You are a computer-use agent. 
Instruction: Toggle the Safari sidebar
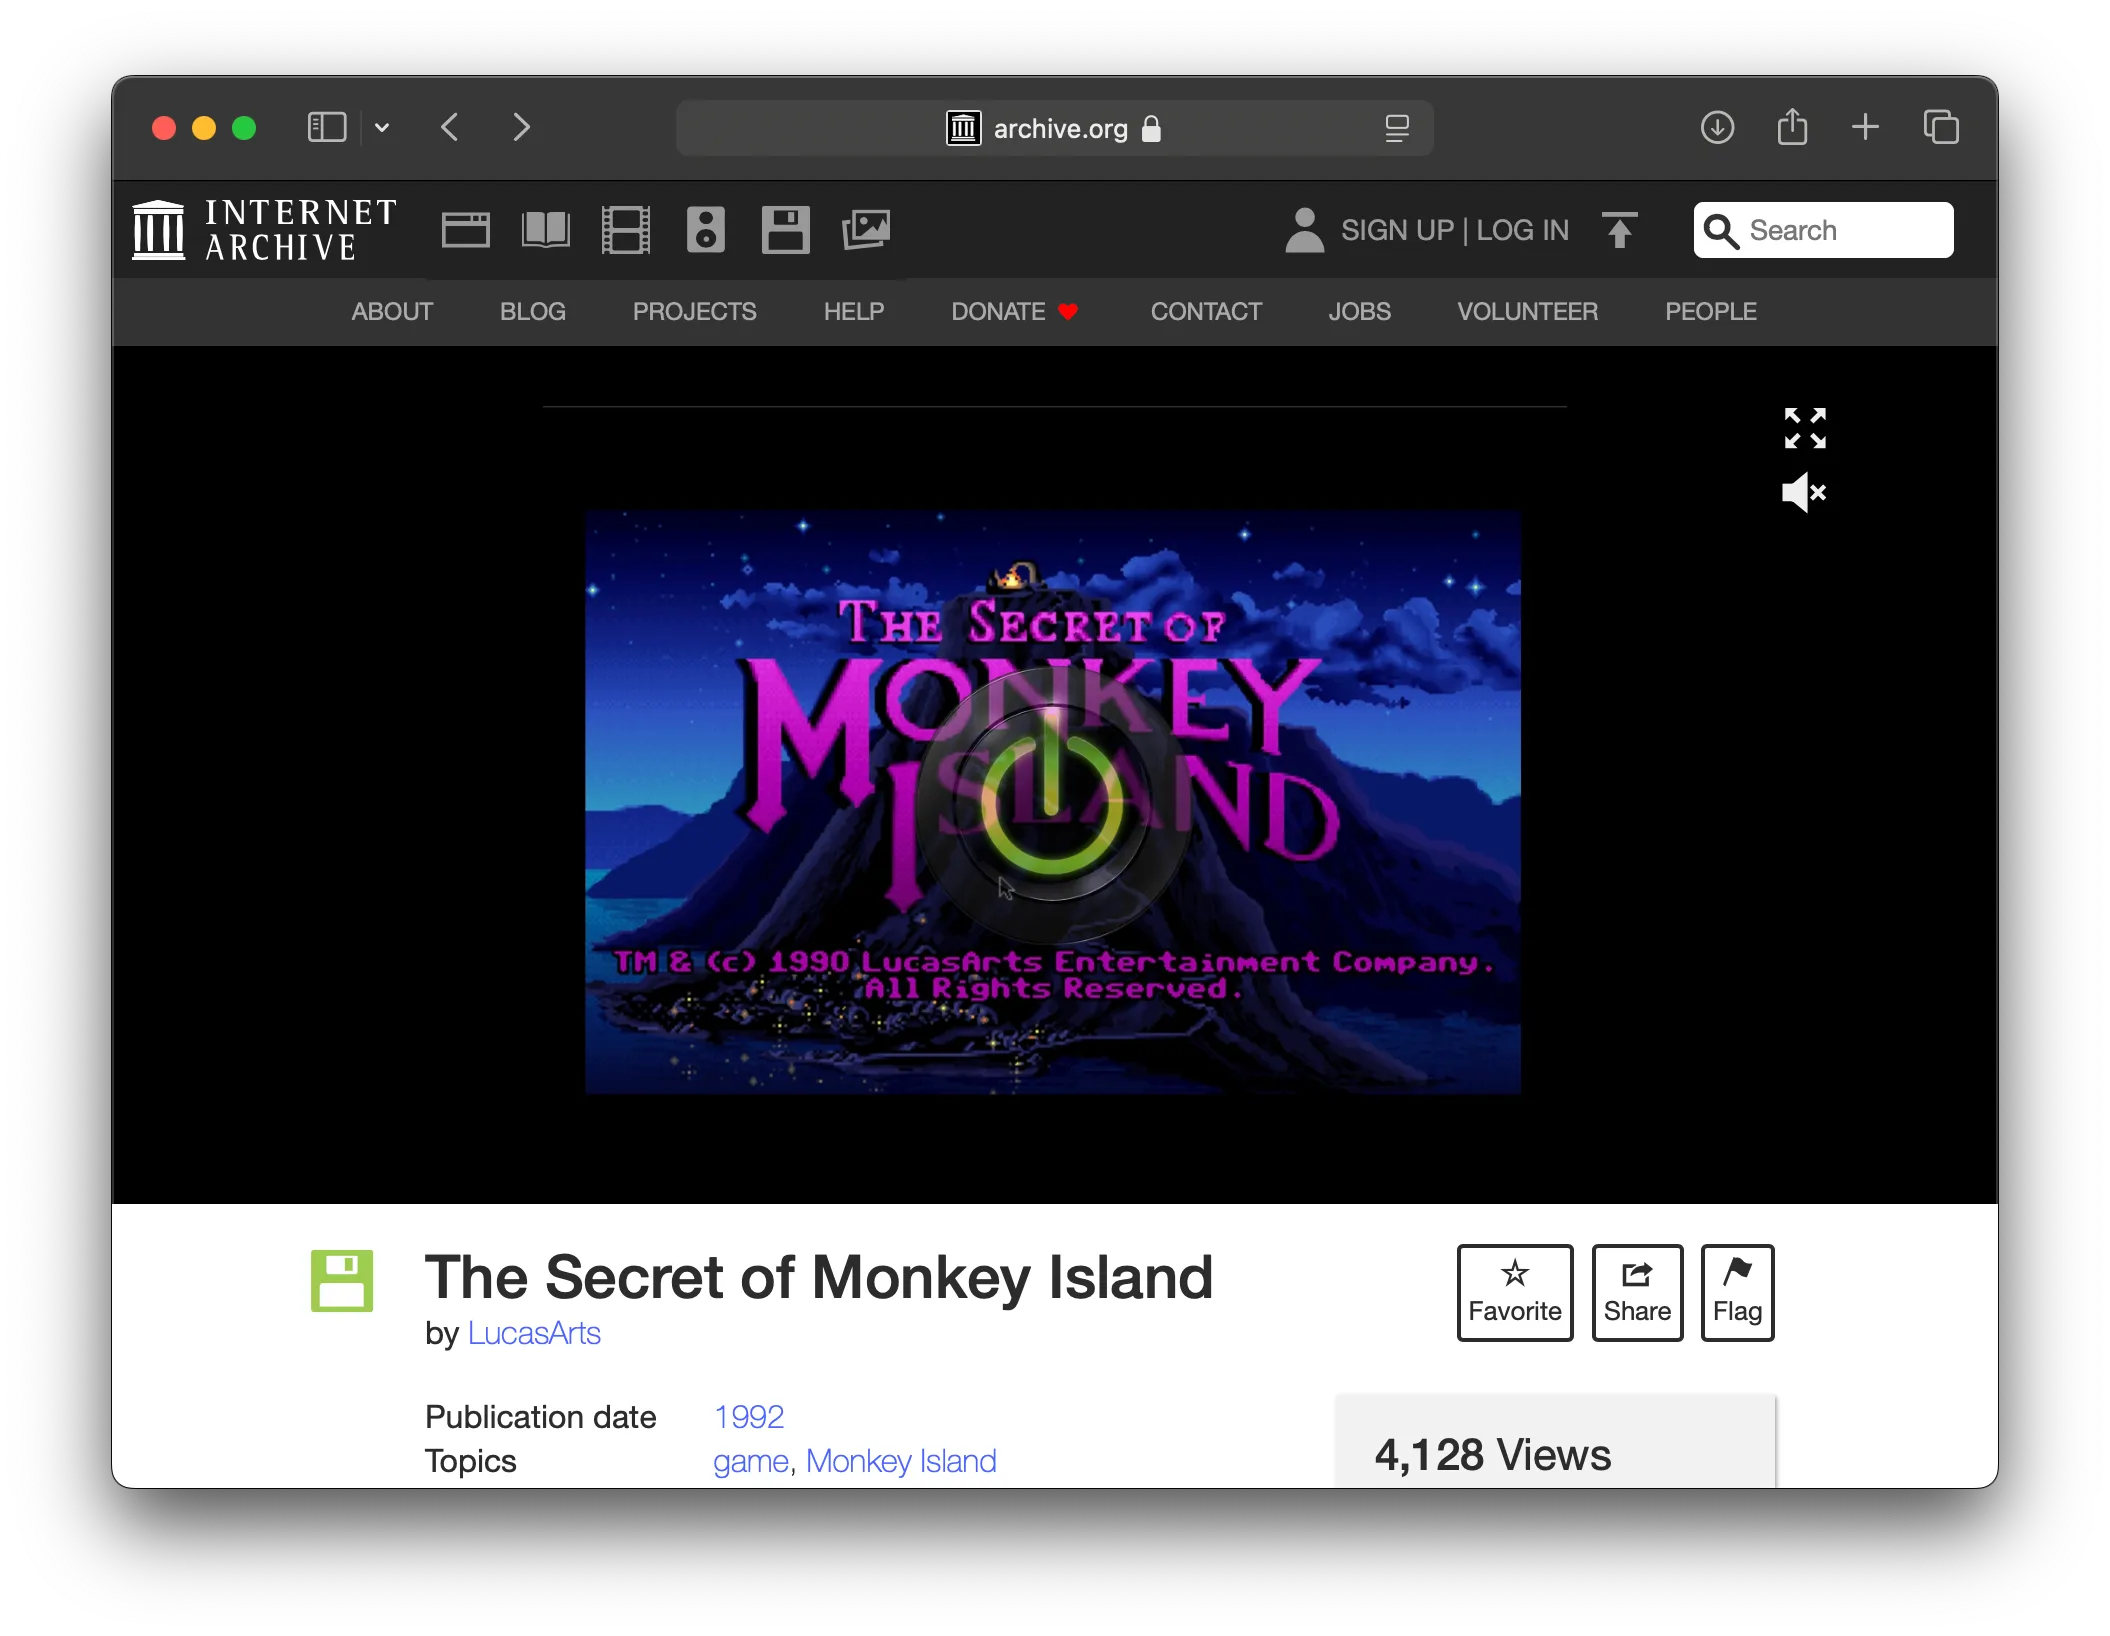327,127
